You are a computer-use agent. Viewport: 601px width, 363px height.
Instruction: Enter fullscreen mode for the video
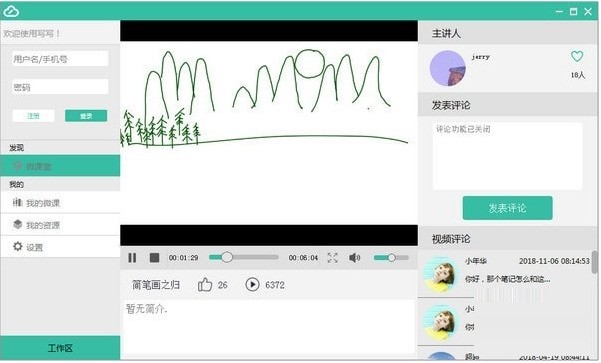point(333,258)
